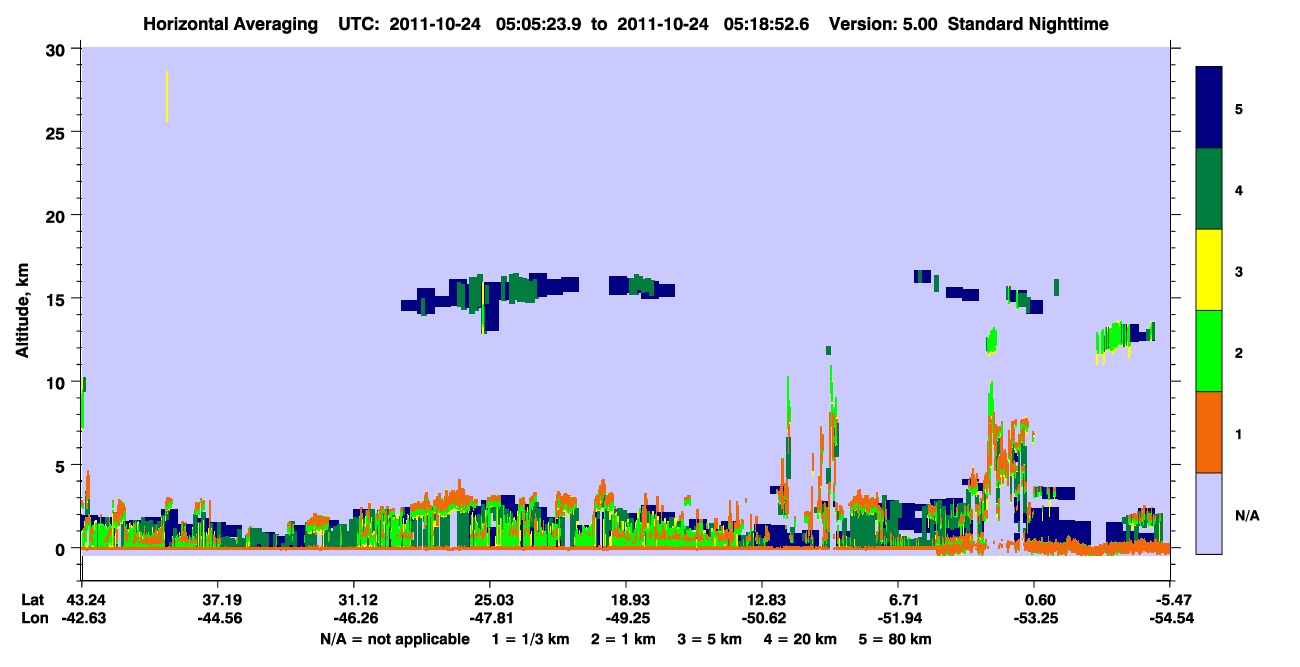
Task: Click the 'Lon' row label
Action: (x=34, y=618)
